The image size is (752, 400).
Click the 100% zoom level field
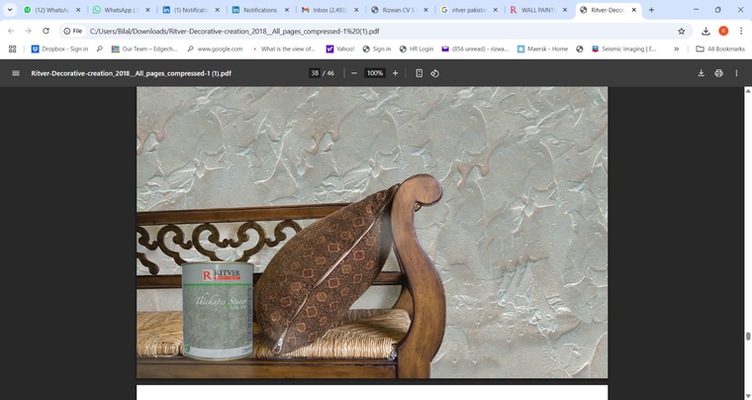pyautogui.click(x=375, y=73)
